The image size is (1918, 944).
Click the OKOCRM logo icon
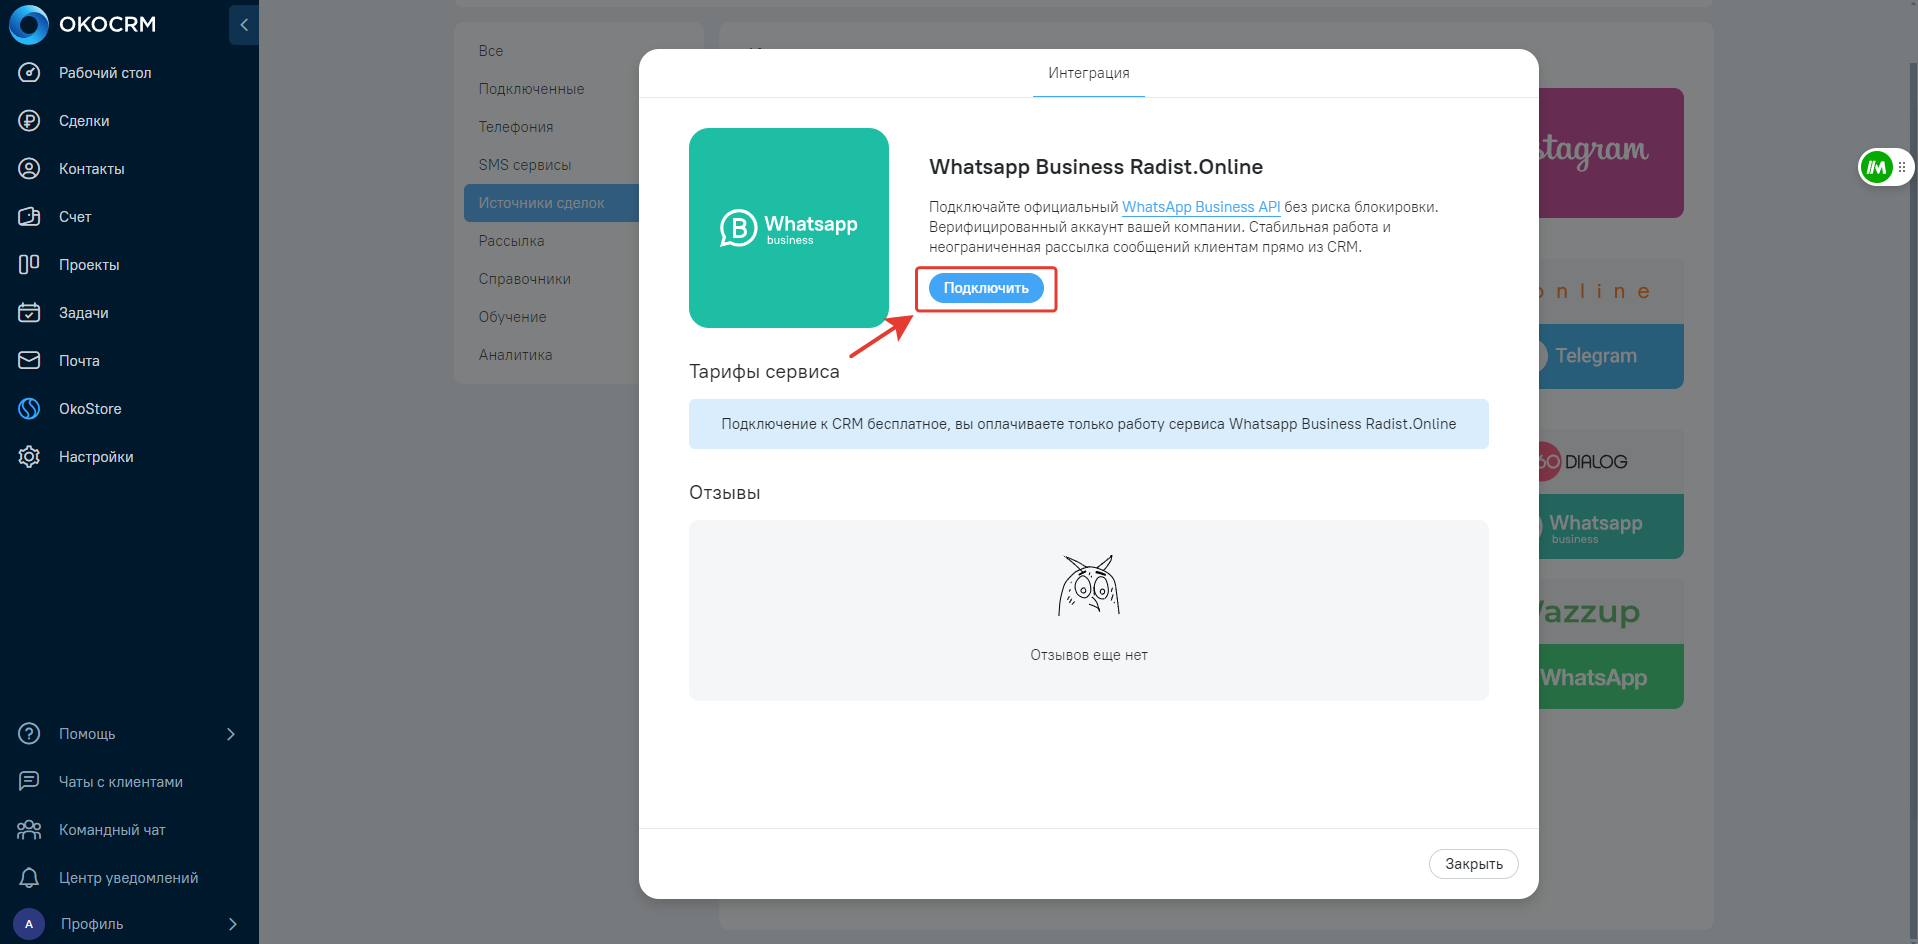pyautogui.click(x=29, y=25)
